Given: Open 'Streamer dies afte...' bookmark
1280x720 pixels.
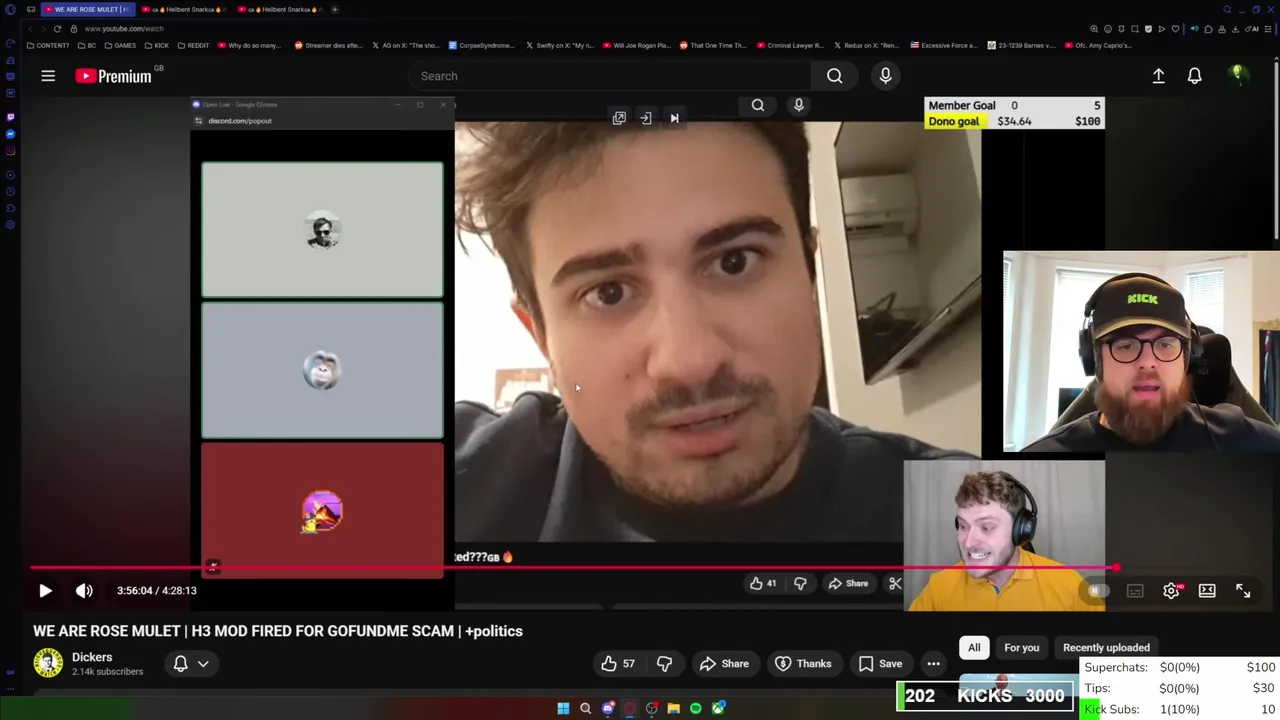Looking at the screenshot, I should 328,45.
